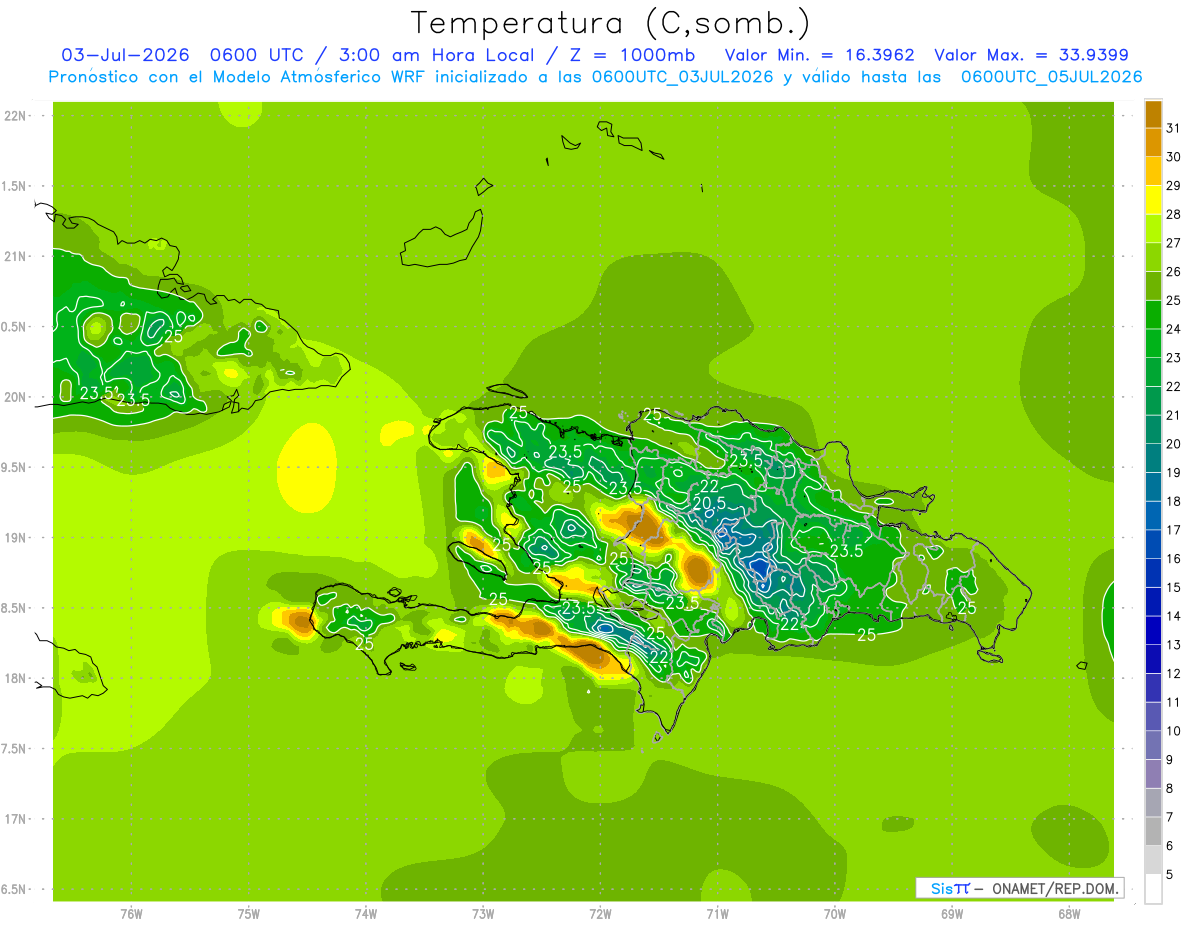This screenshot has width=1200, height=927.
Task: Click the '0600 UTC' time in header
Action: coord(257,55)
